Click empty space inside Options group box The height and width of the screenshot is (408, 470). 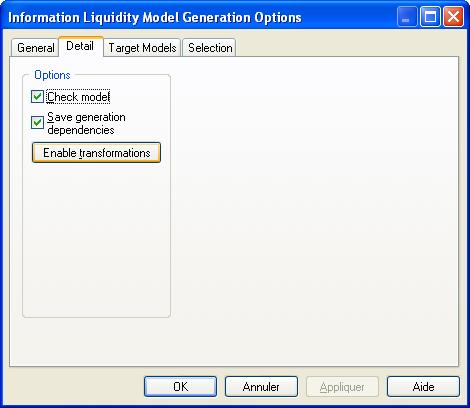click(x=96, y=240)
